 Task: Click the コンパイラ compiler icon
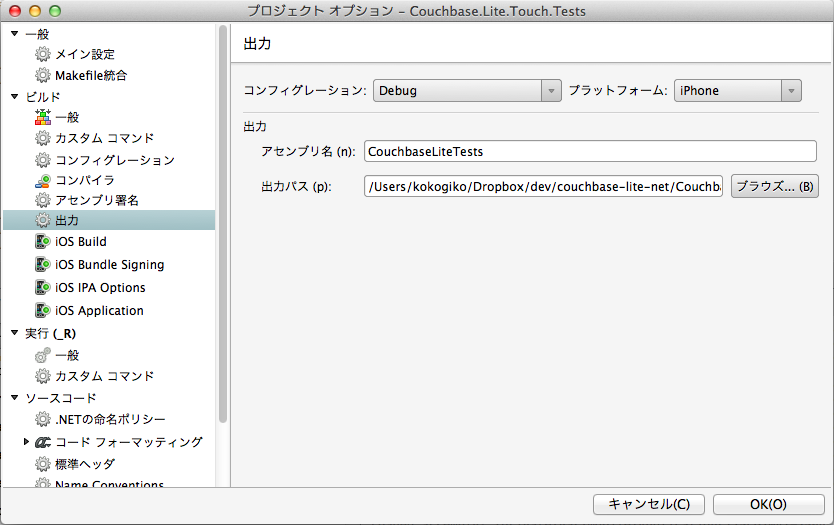(43, 180)
